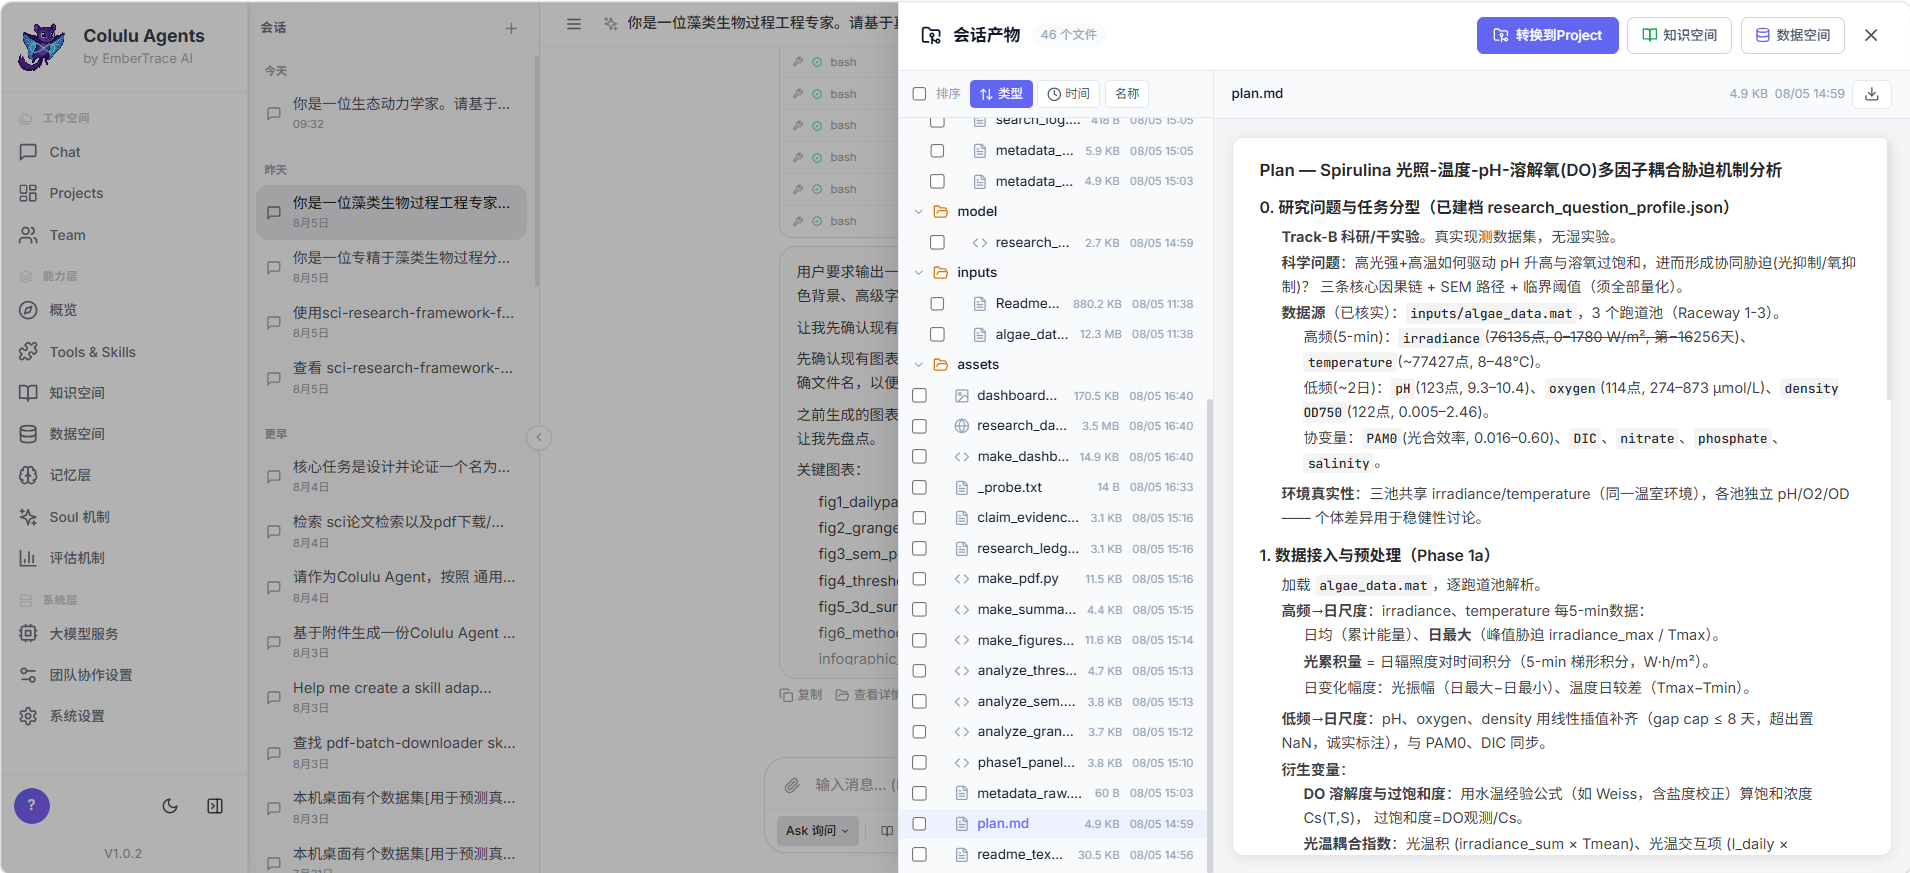Collapse the inputs folder
The image size is (1910, 873).
(x=919, y=273)
